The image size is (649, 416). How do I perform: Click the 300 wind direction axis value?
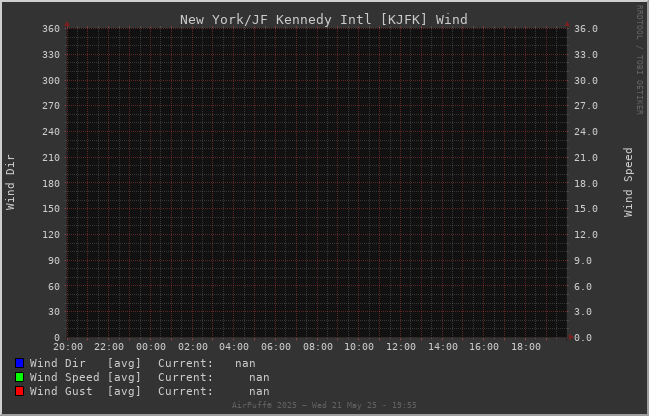pos(51,80)
